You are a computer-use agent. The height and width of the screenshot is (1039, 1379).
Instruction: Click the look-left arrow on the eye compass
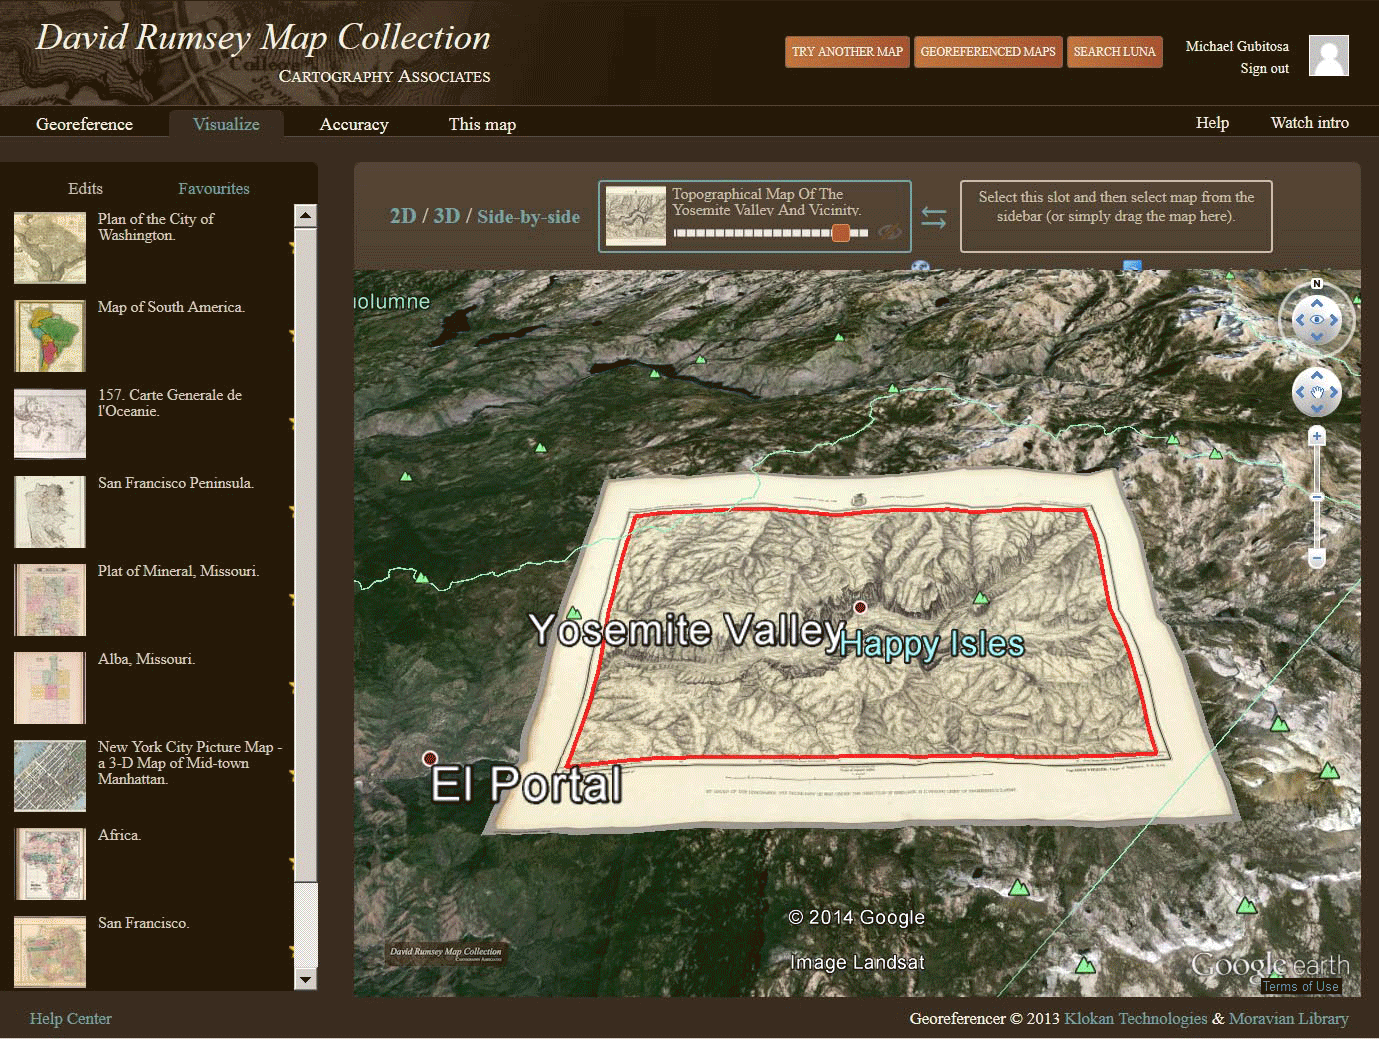(x=1299, y=320)
